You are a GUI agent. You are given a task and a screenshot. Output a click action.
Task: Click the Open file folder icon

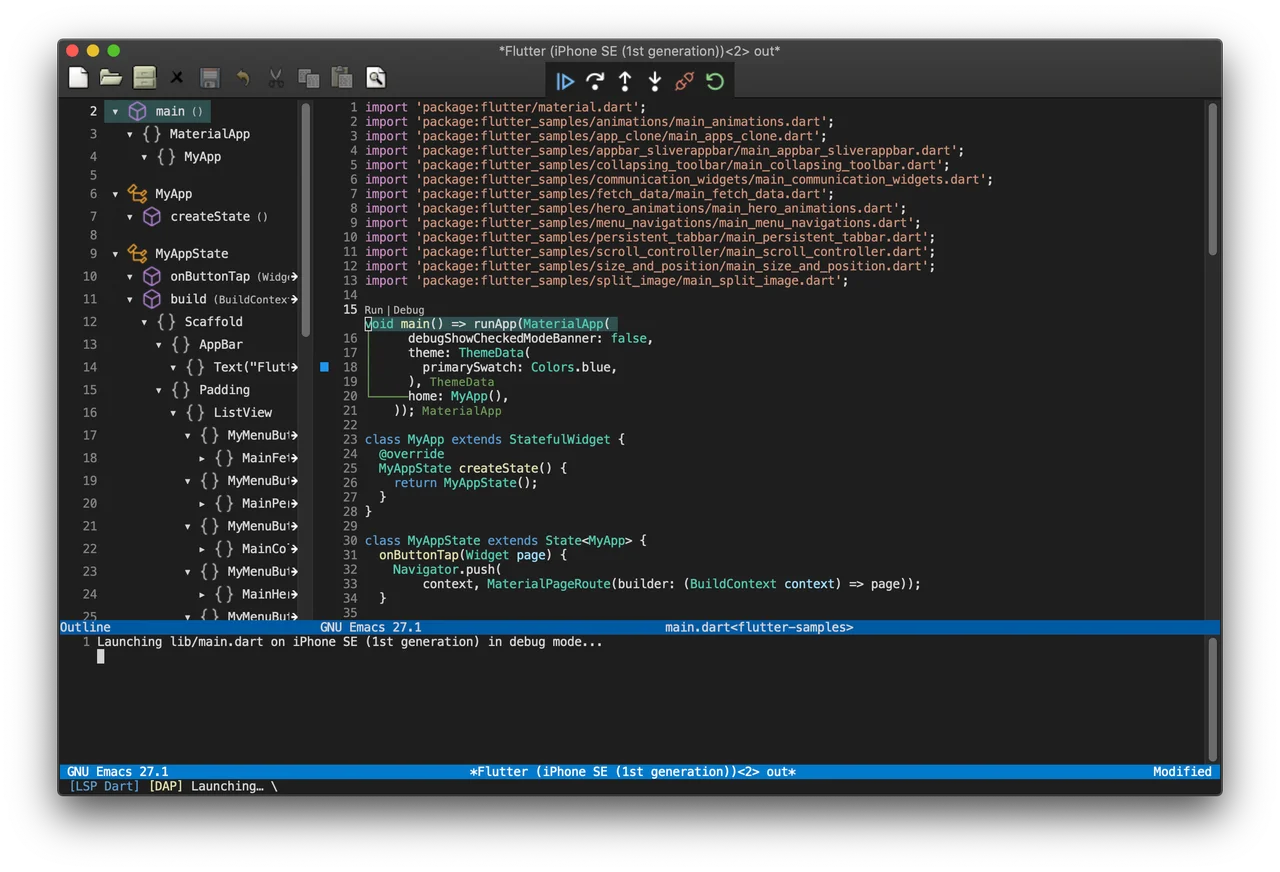[111, 77]
